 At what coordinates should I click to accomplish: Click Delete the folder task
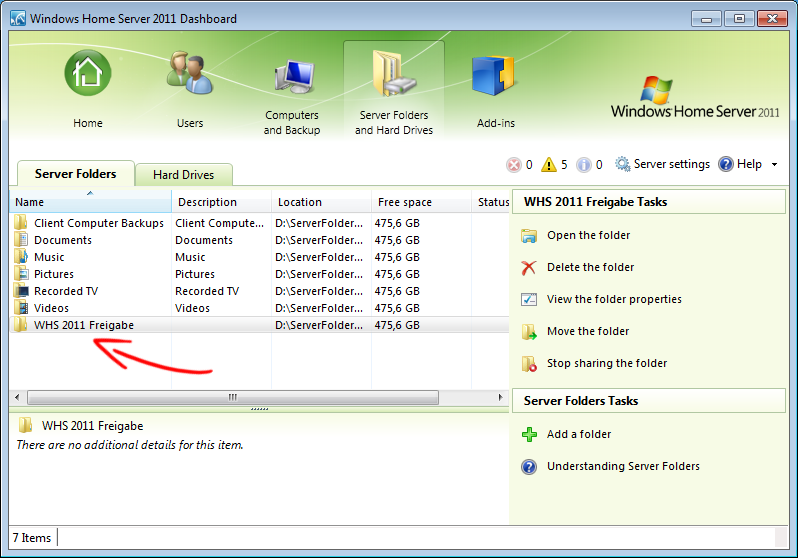click(590, 267)
